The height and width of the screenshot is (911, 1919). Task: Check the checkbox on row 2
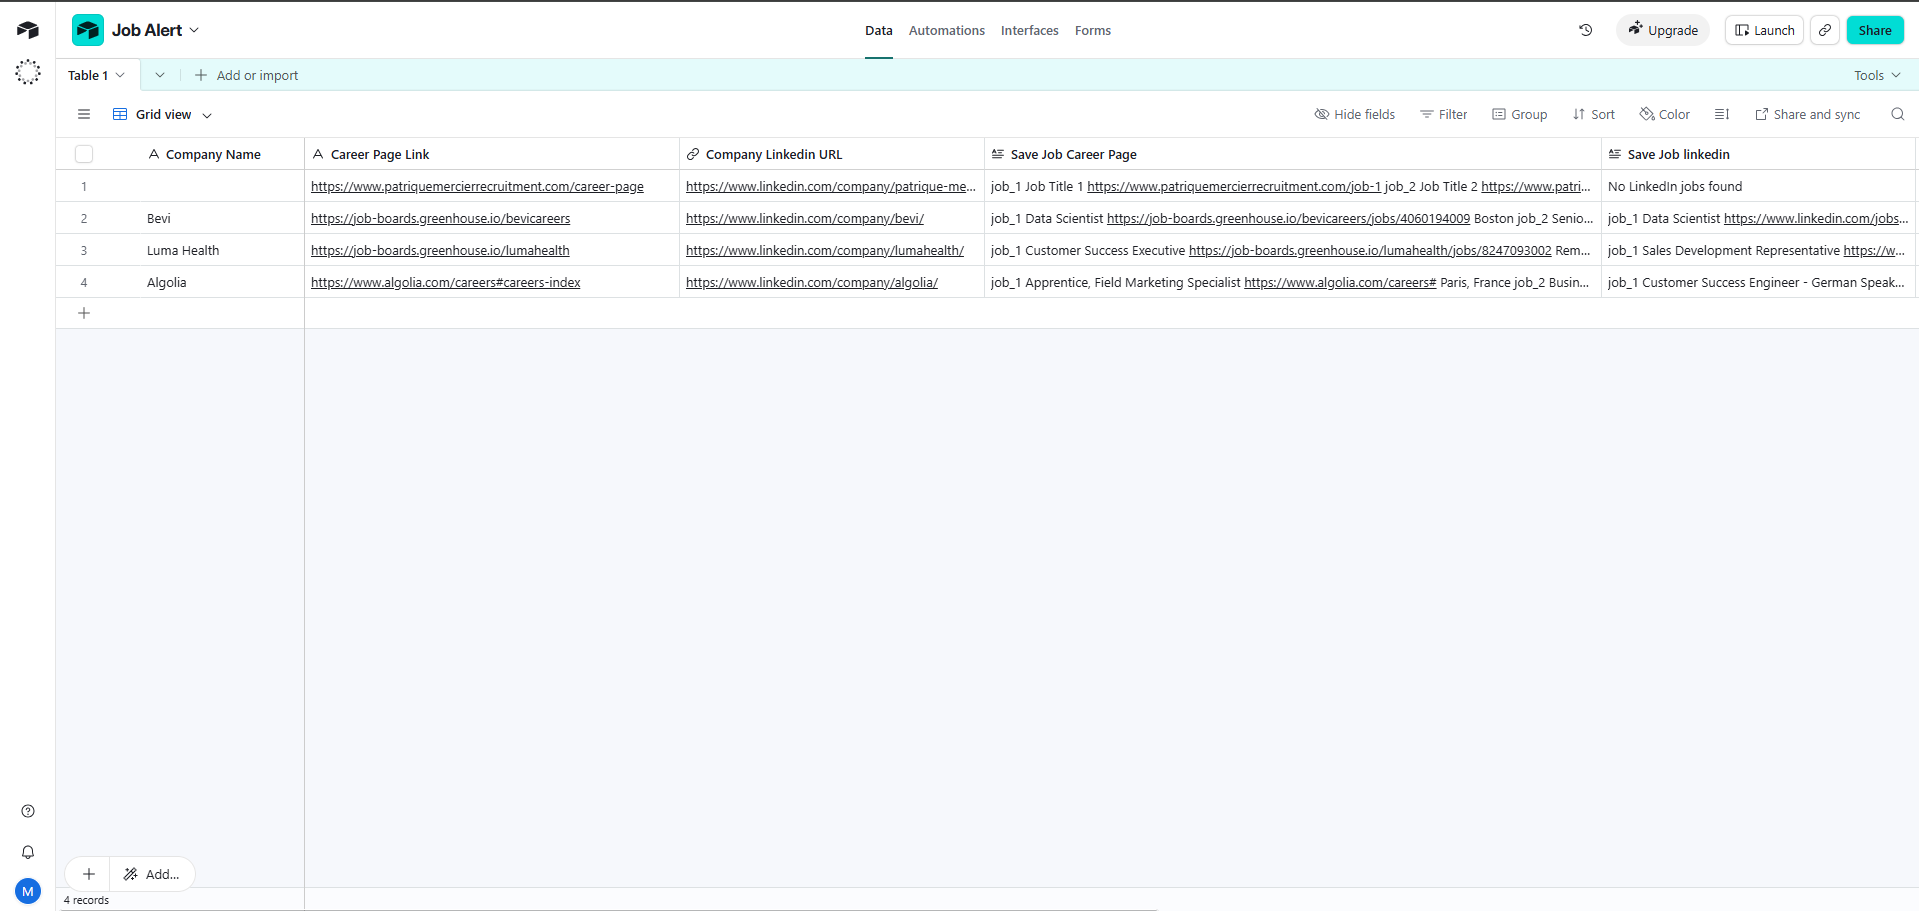pos(84,218)
